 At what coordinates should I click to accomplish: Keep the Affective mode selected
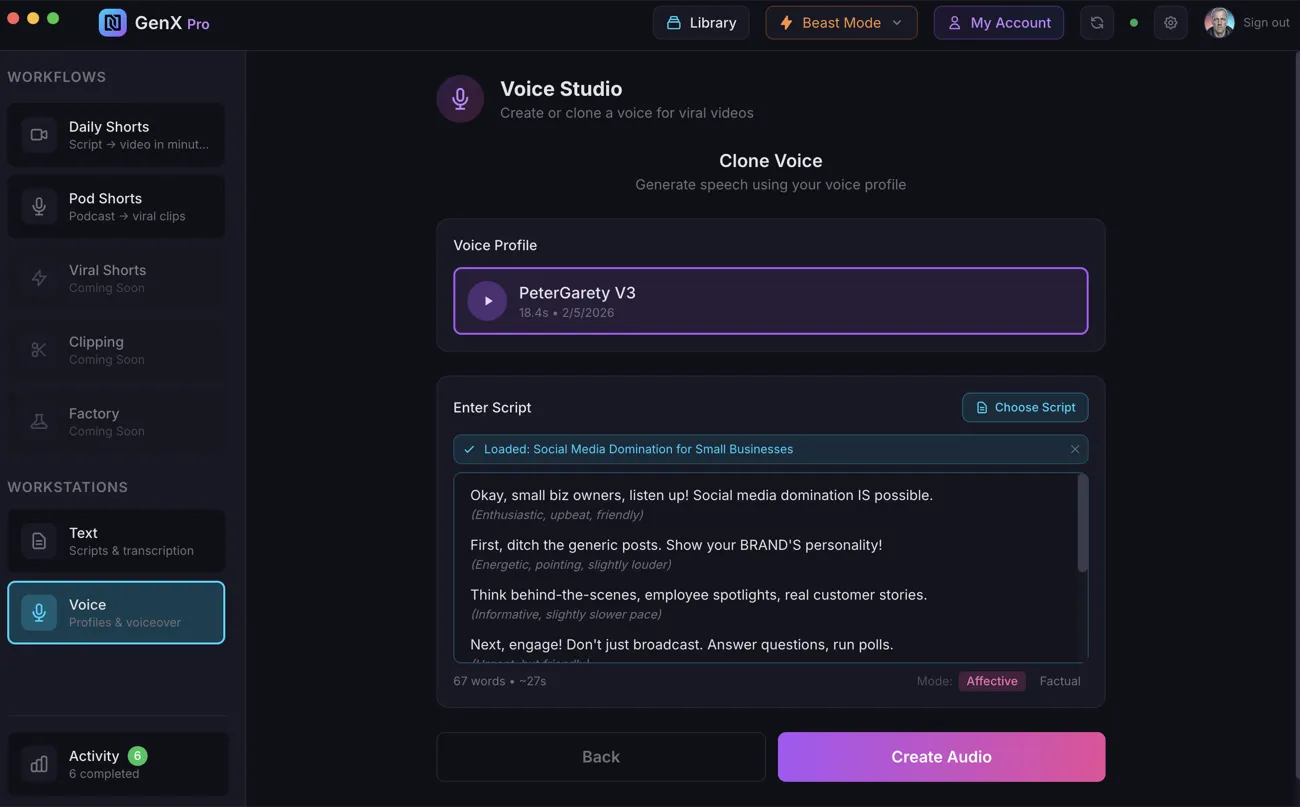click(x=991, y=680)
